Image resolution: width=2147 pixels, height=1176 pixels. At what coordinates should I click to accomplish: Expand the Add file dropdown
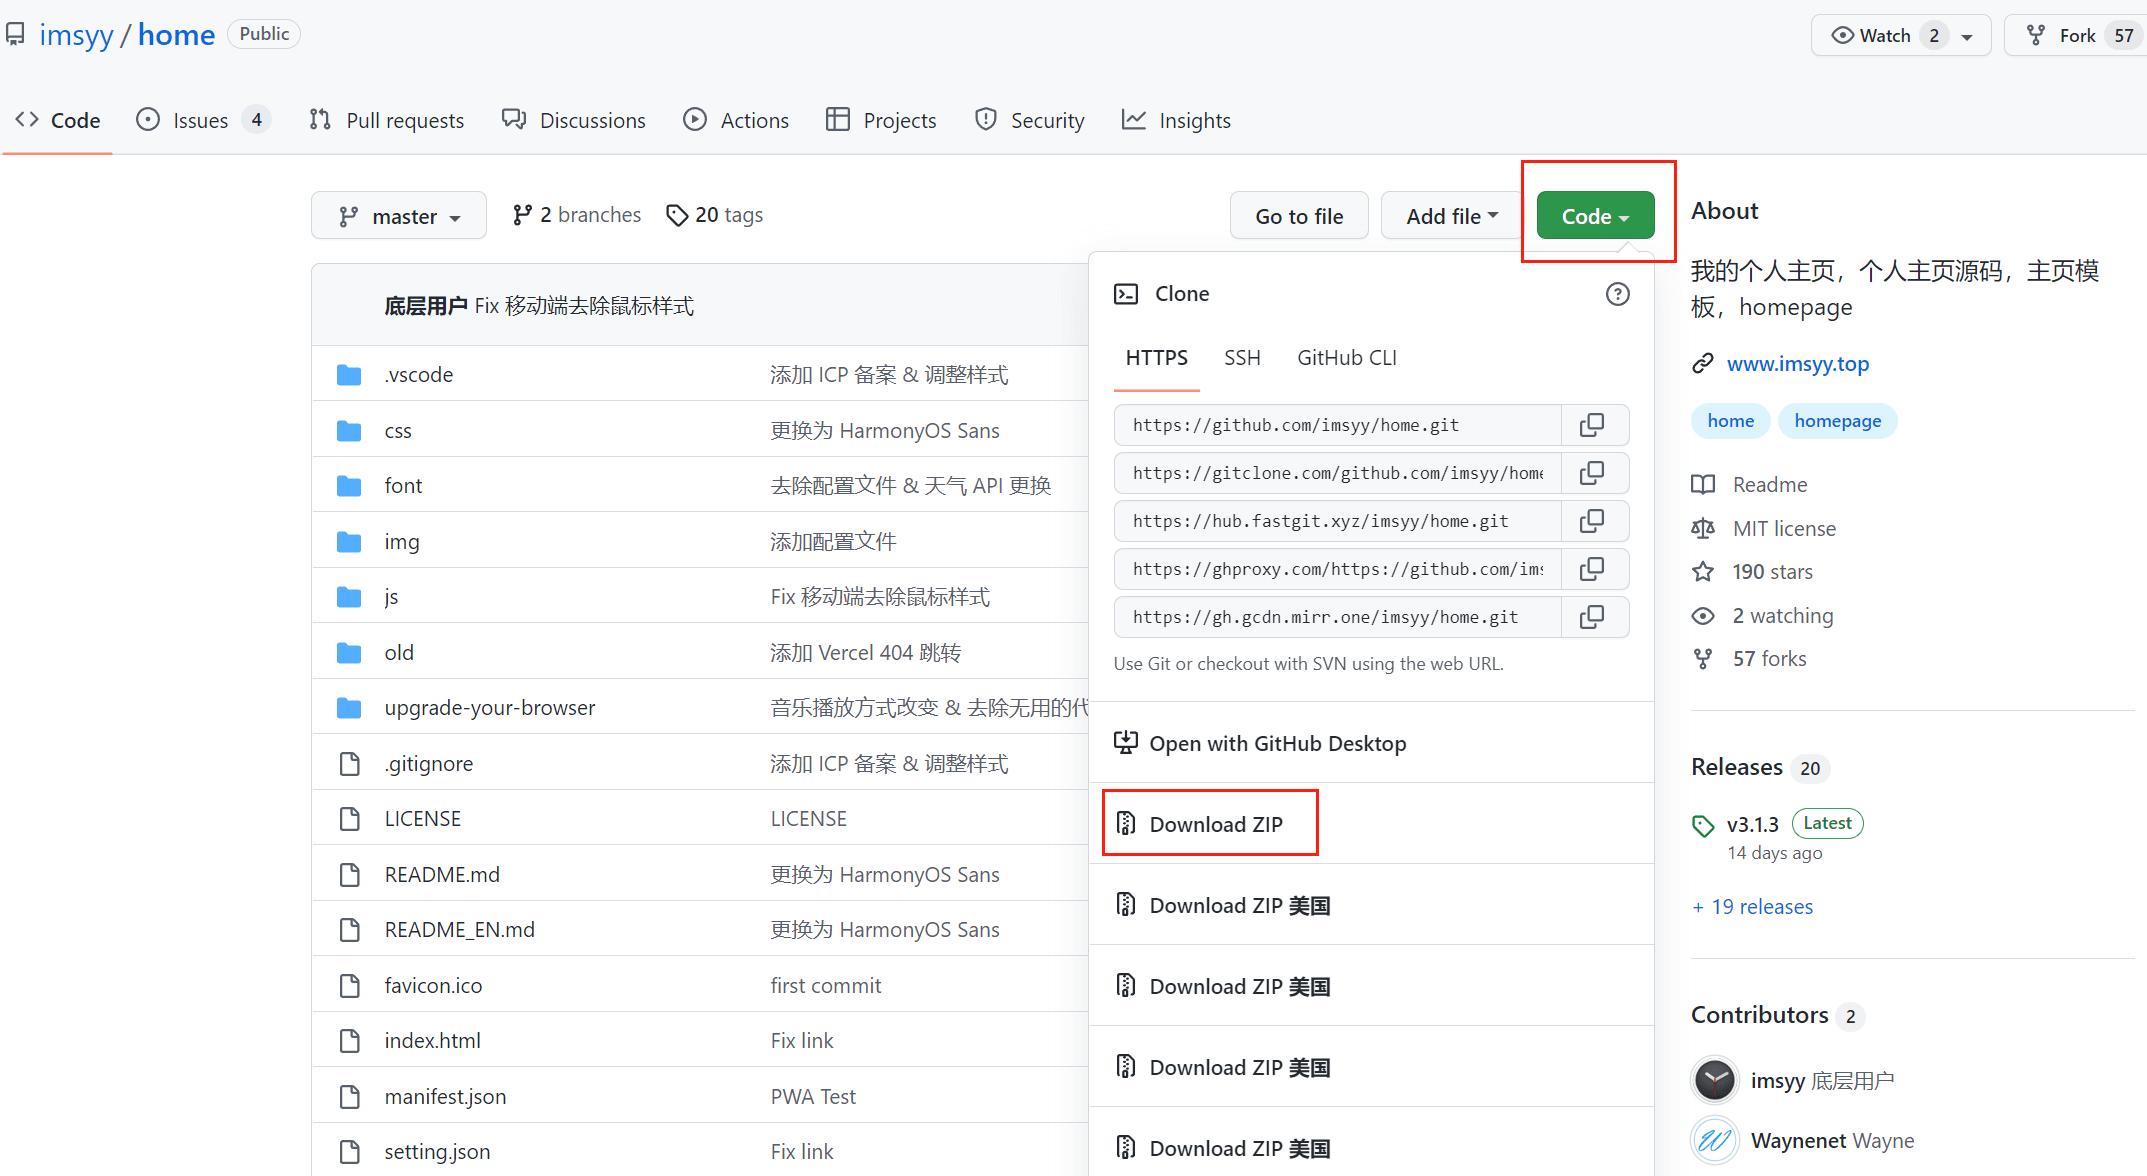pyautogui.click(x=1452, y=216)
